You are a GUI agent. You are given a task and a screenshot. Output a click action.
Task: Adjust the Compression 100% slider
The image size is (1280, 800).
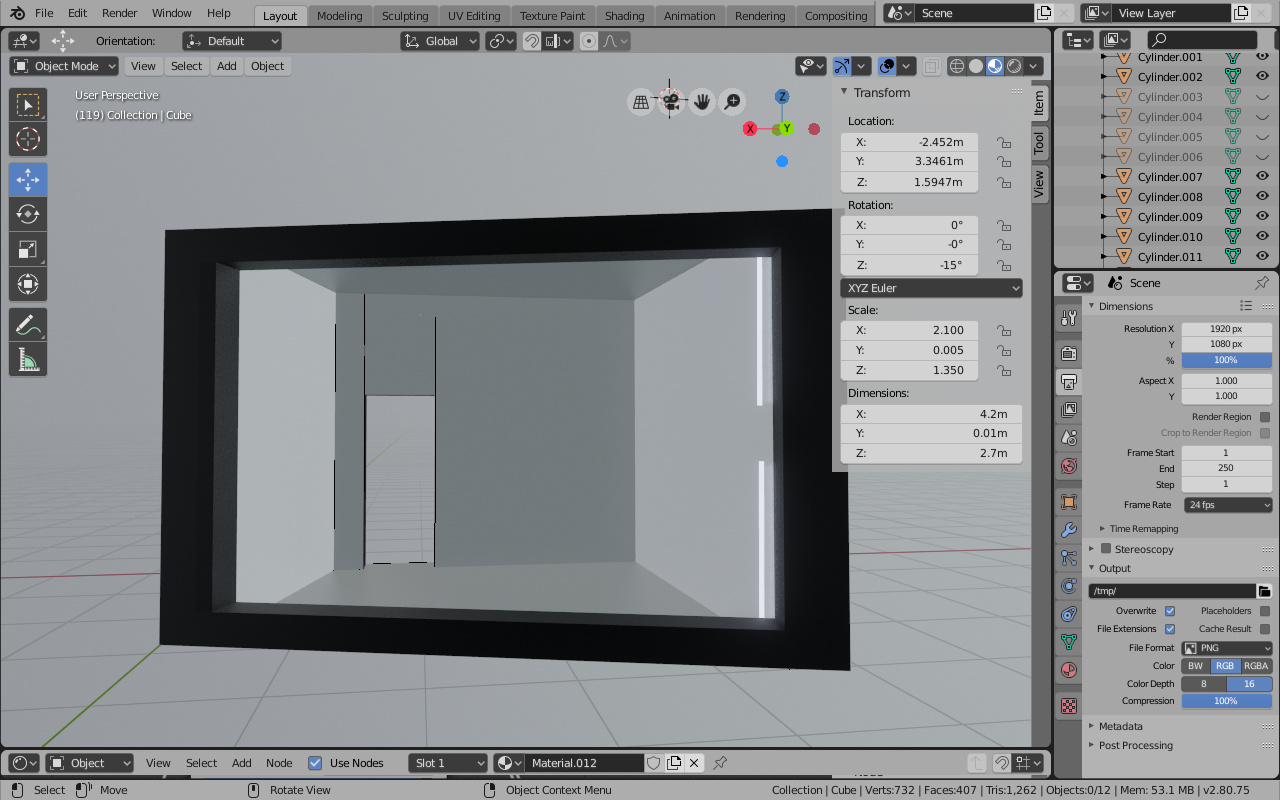coord(1227,701)
